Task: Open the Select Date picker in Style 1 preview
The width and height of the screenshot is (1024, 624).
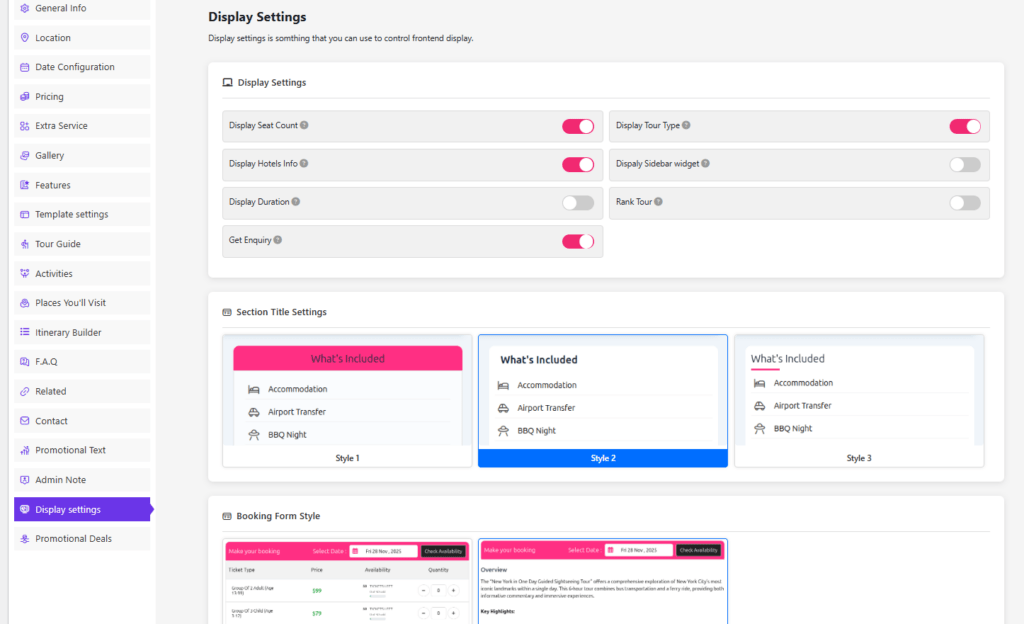Action: pos(384,550)
